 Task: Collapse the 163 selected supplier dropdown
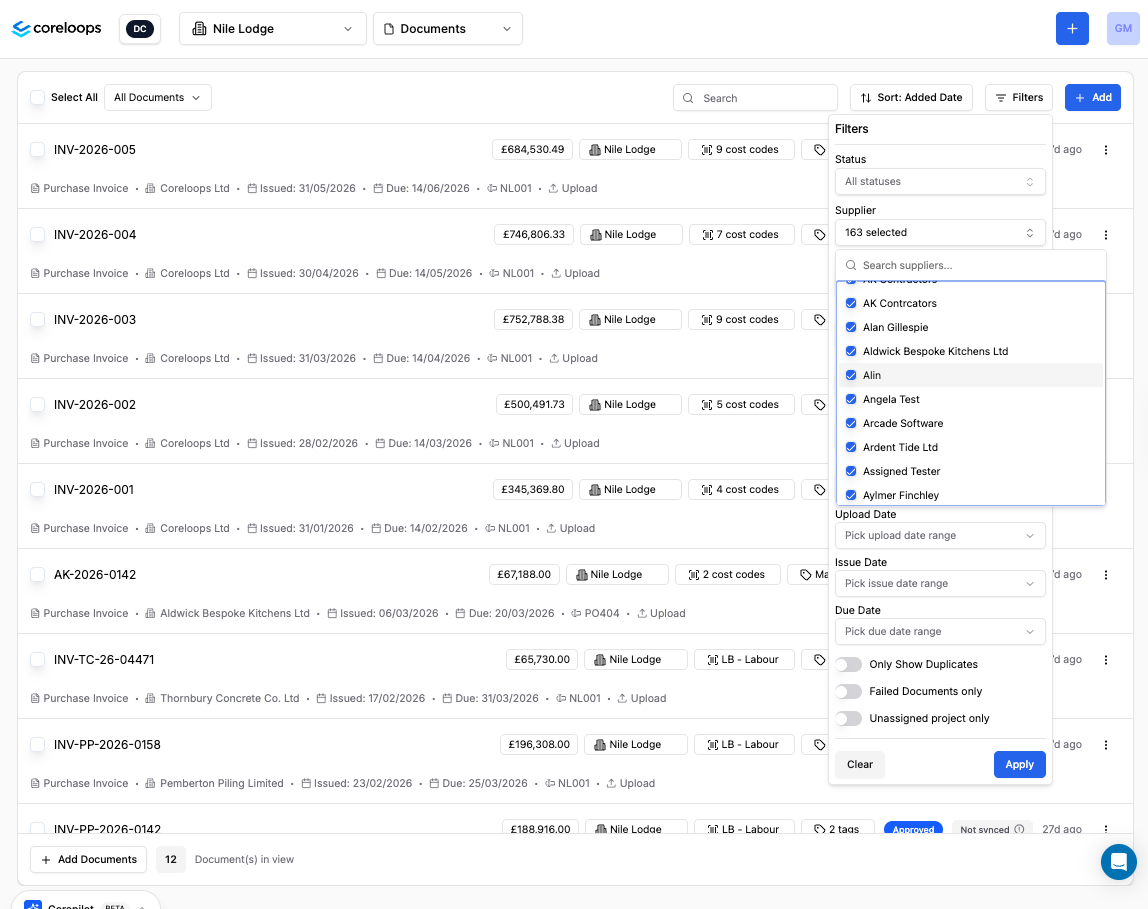(x=940, y=233)
